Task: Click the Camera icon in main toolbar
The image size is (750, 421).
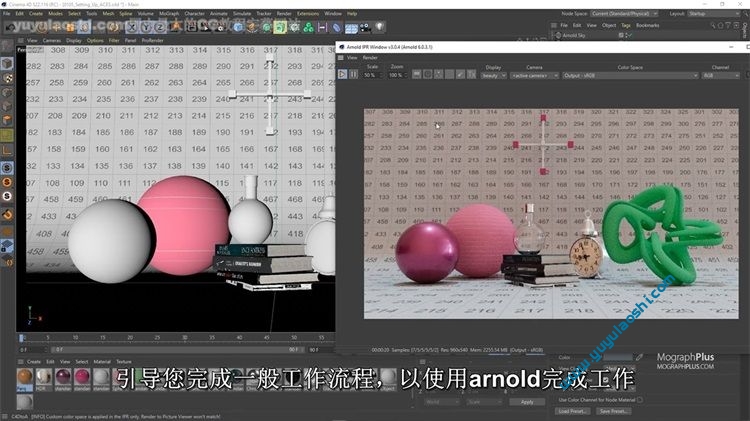Action: click(x=365, y=27)
